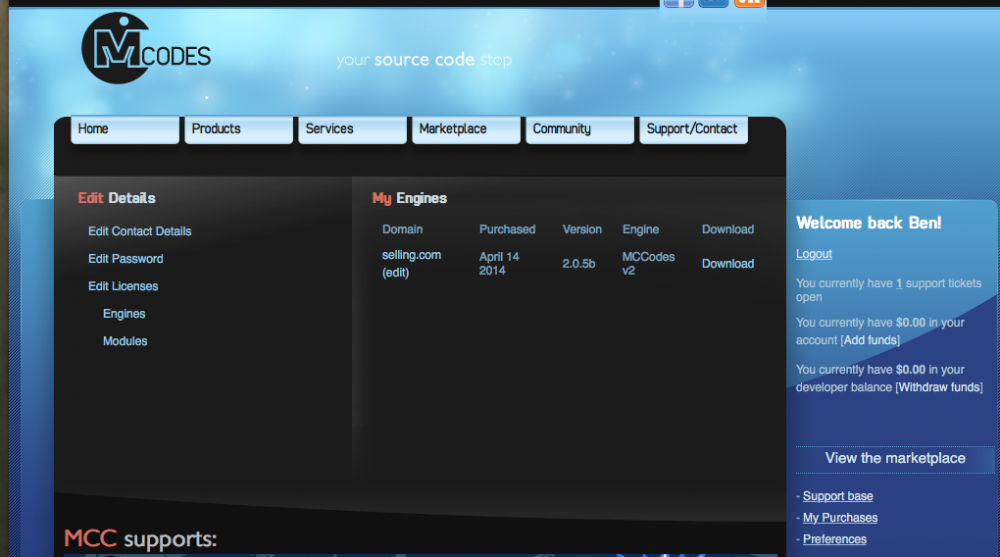Click the Add funds link
1000x557 pixels.
coord(870,341)
